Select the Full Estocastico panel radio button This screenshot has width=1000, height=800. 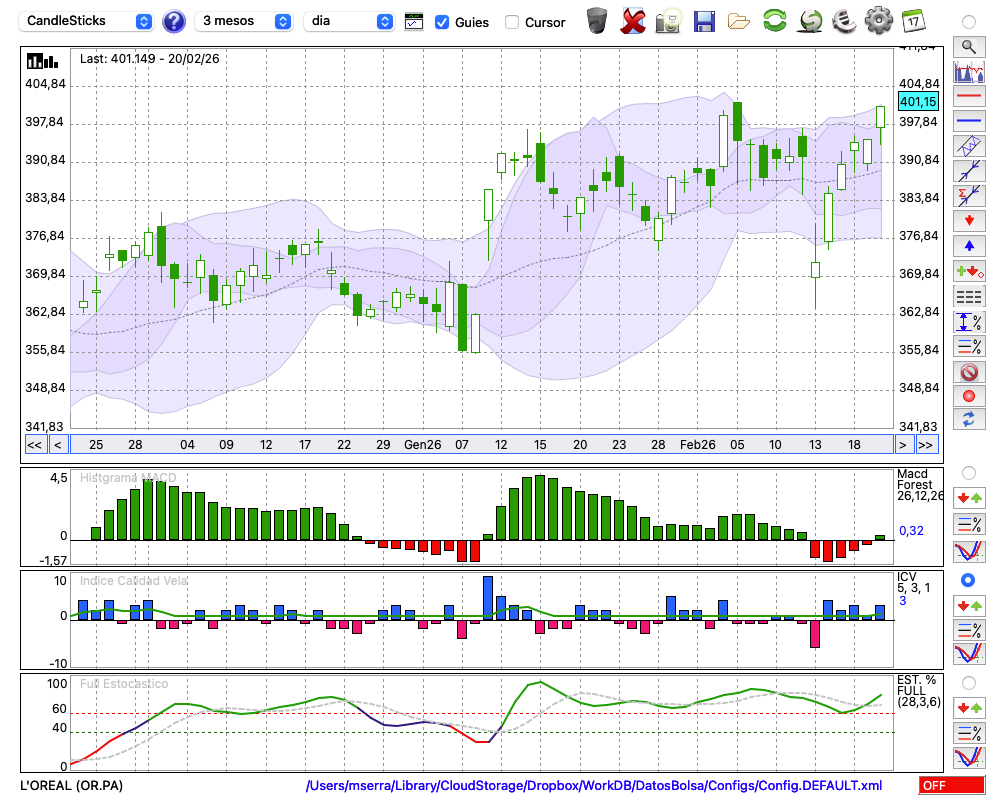click(969, 683)
